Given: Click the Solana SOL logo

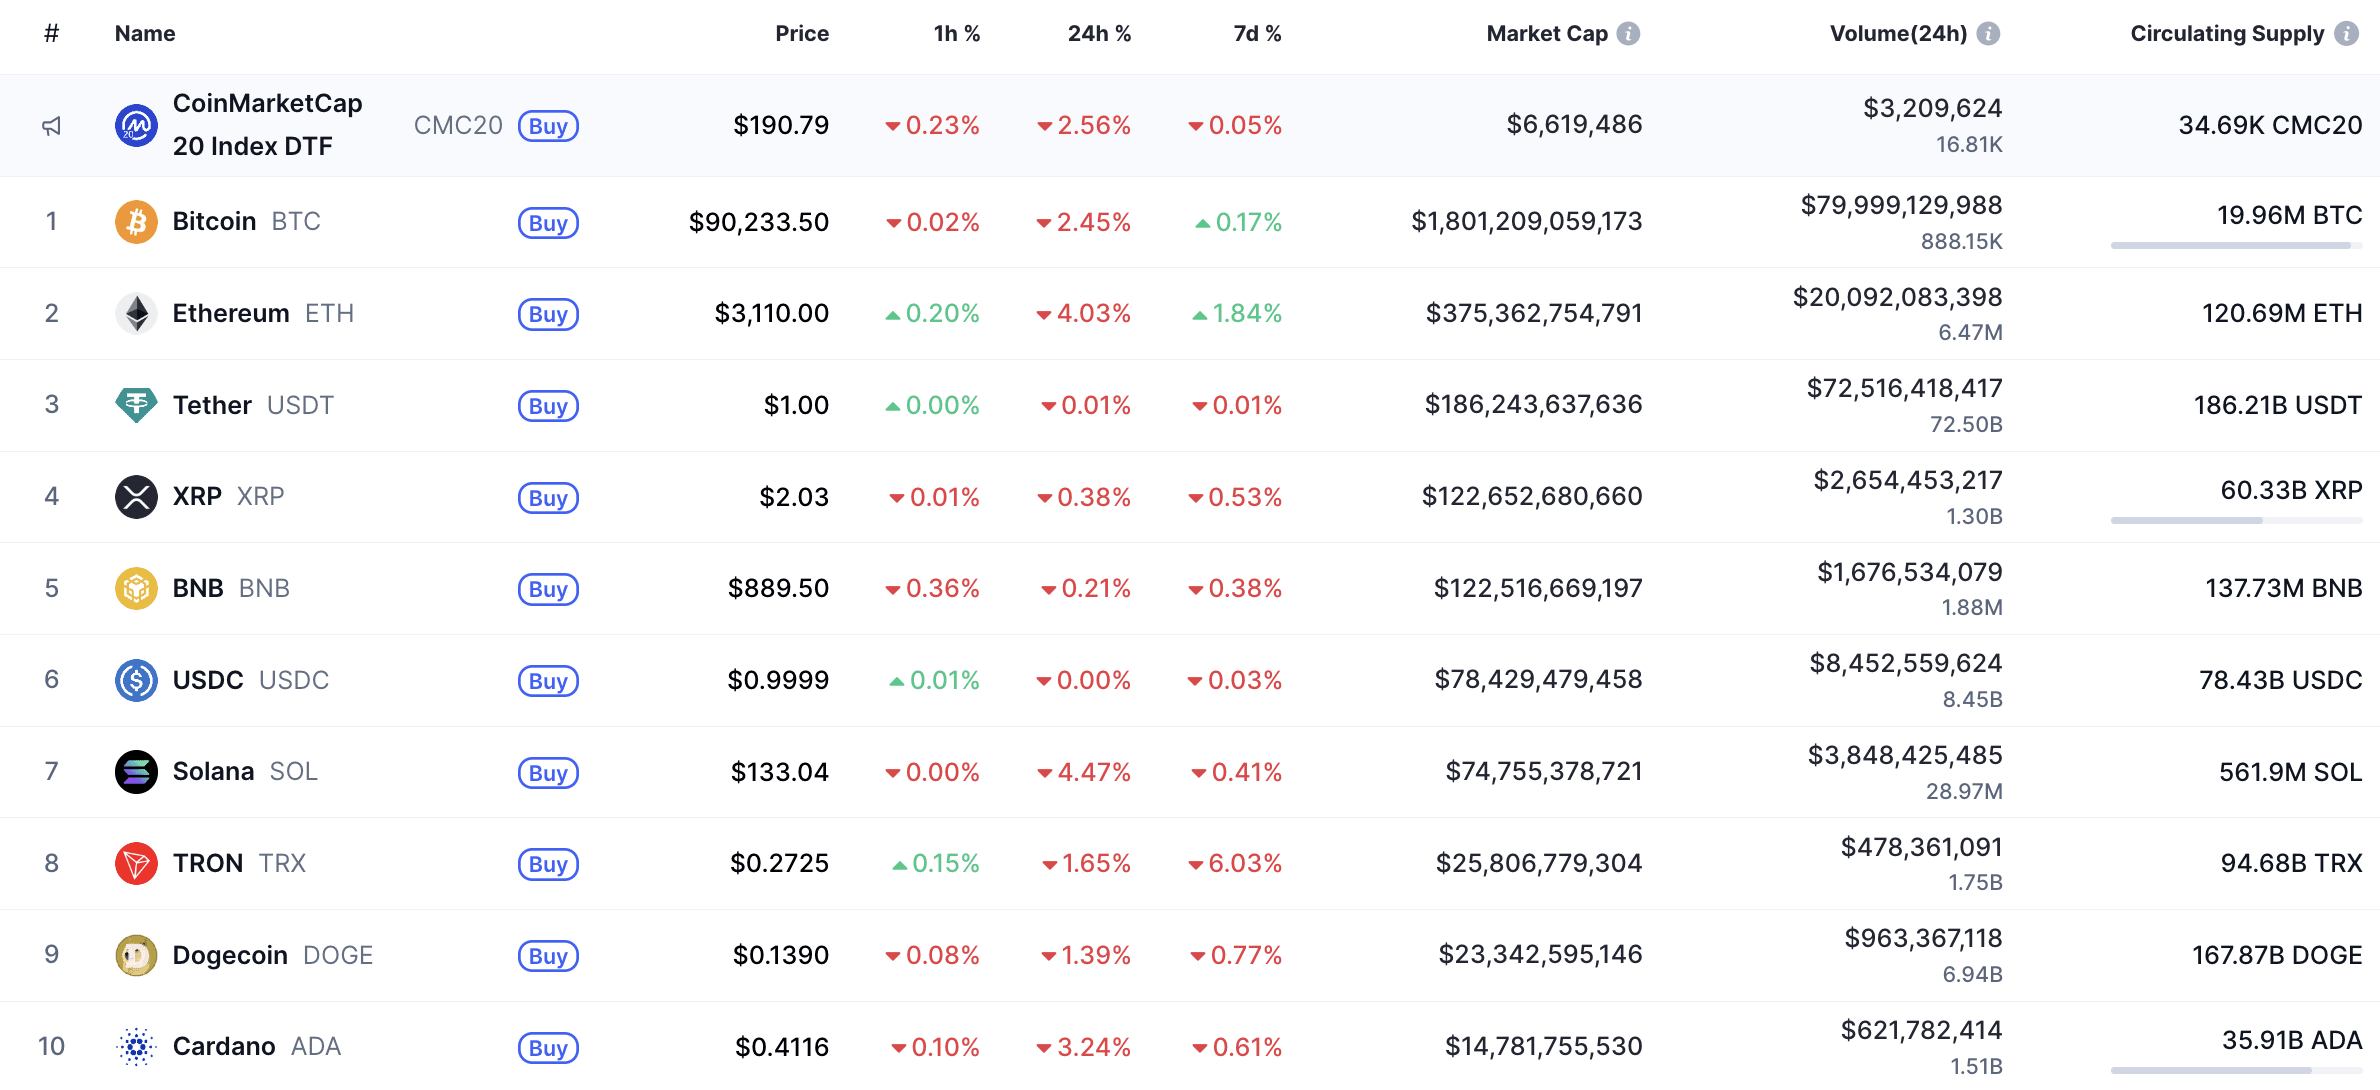Looking at the screenshot, I should [136, 772].
